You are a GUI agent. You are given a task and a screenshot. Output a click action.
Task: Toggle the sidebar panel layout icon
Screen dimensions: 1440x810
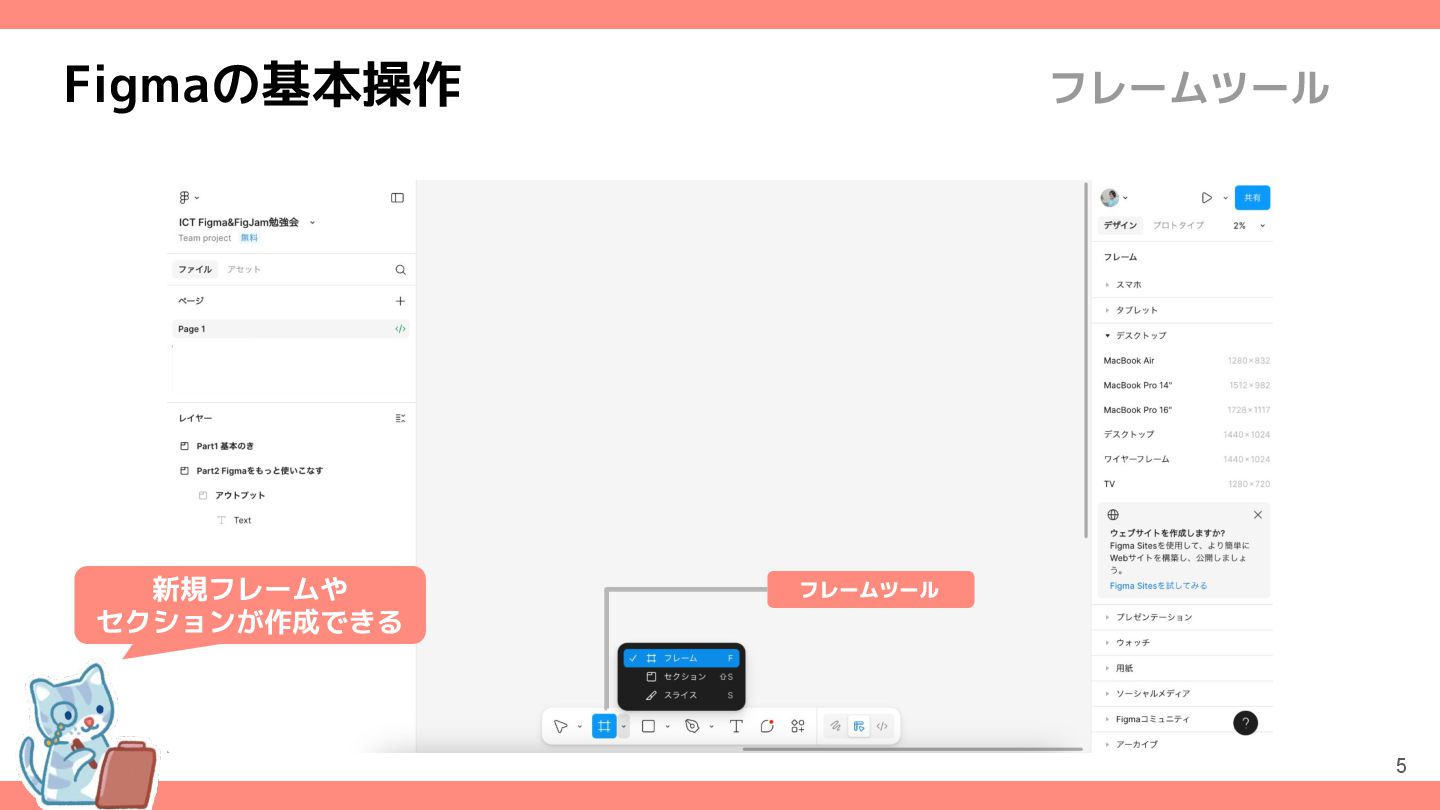point(397,198)
